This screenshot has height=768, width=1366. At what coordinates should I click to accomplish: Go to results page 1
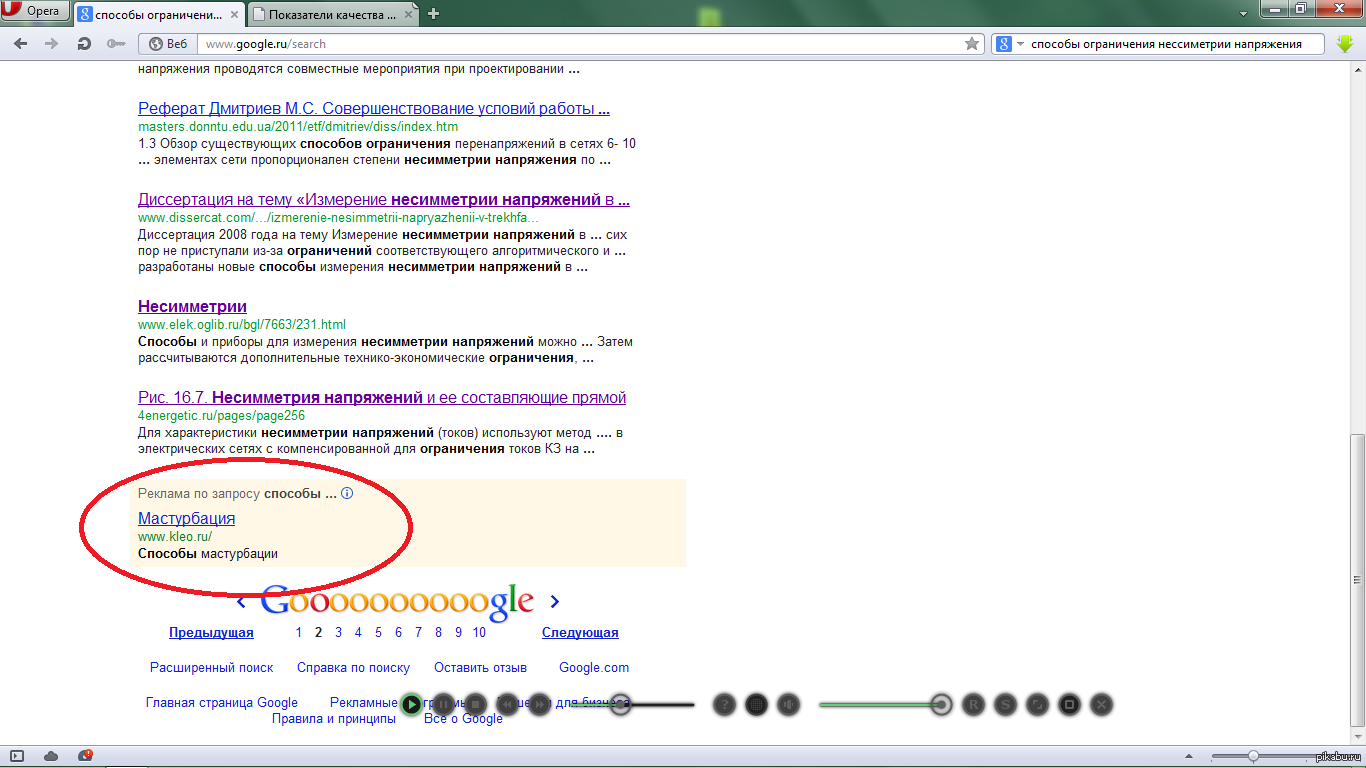299,632
